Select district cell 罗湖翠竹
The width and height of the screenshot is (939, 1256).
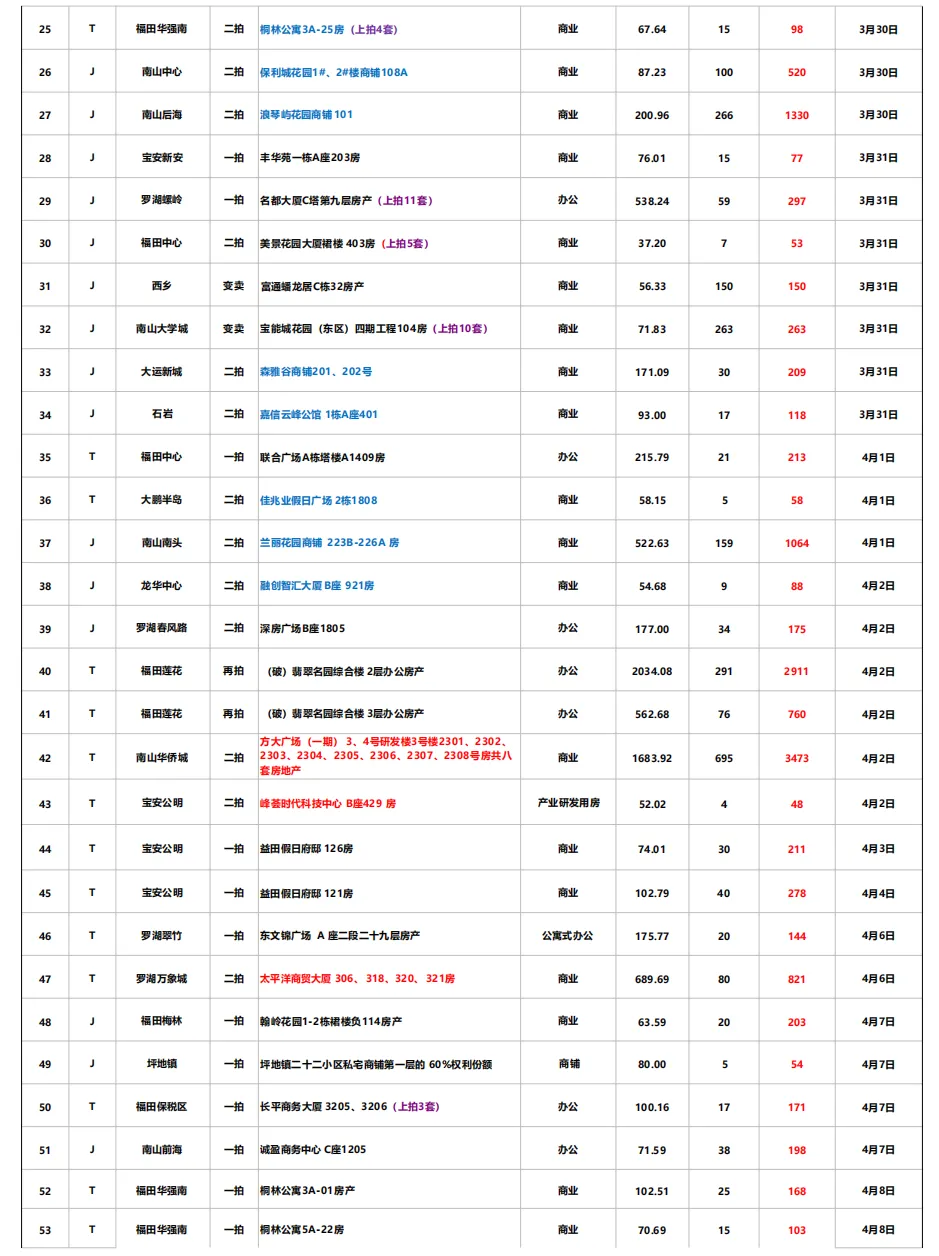click(x=162, y=936)
